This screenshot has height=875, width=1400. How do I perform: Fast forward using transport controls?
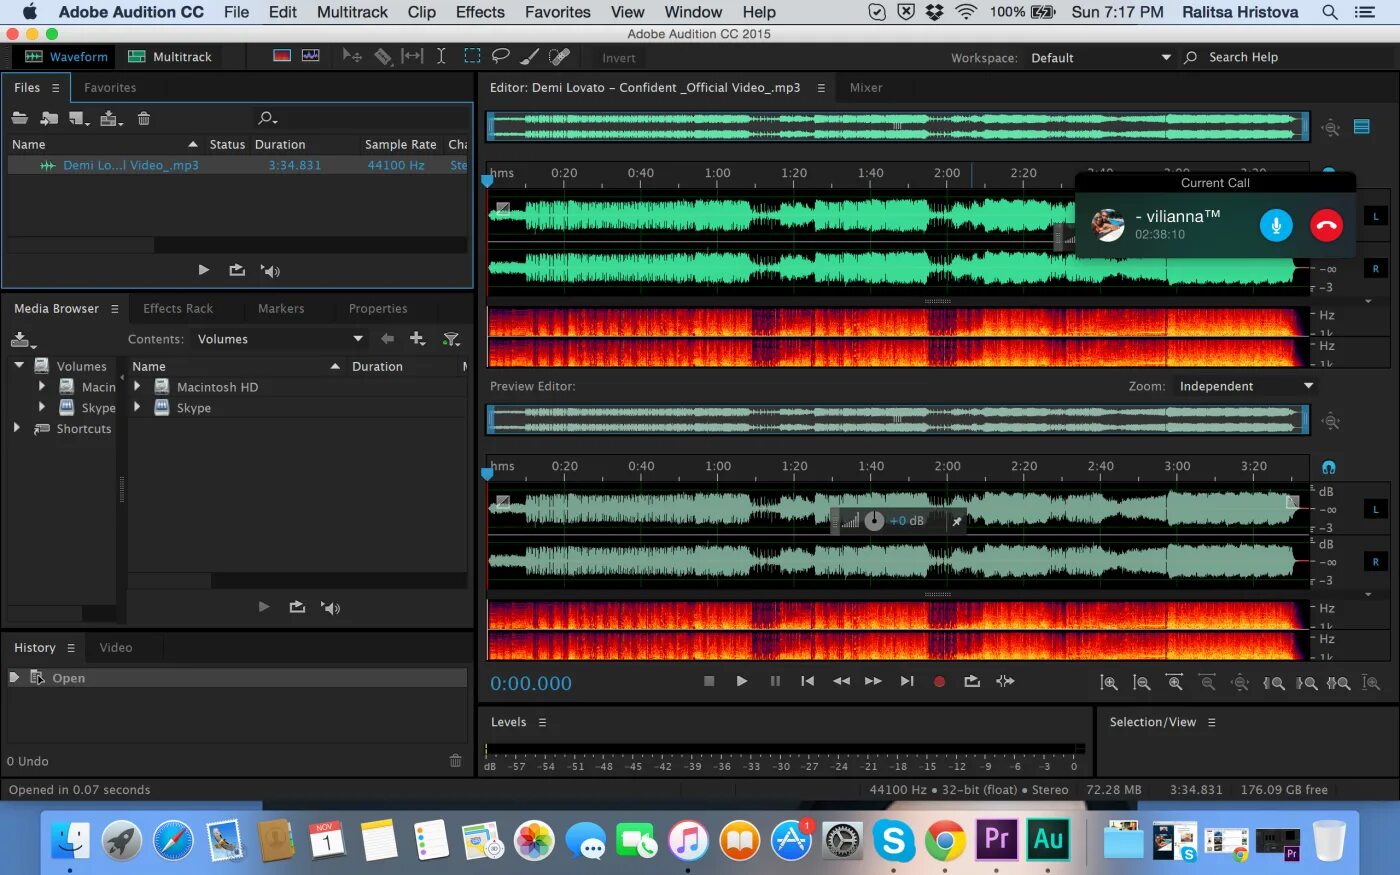873,681
